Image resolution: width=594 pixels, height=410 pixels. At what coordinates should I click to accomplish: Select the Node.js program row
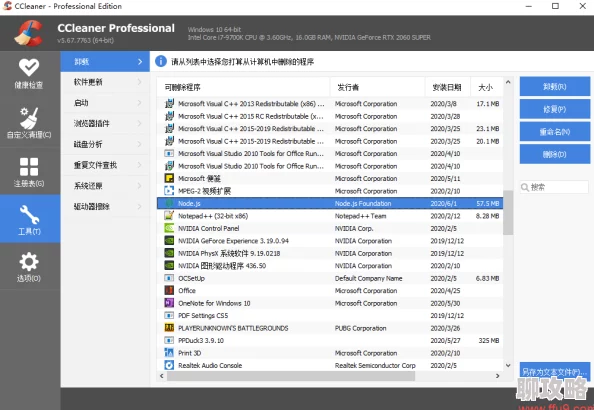(330, 203)
